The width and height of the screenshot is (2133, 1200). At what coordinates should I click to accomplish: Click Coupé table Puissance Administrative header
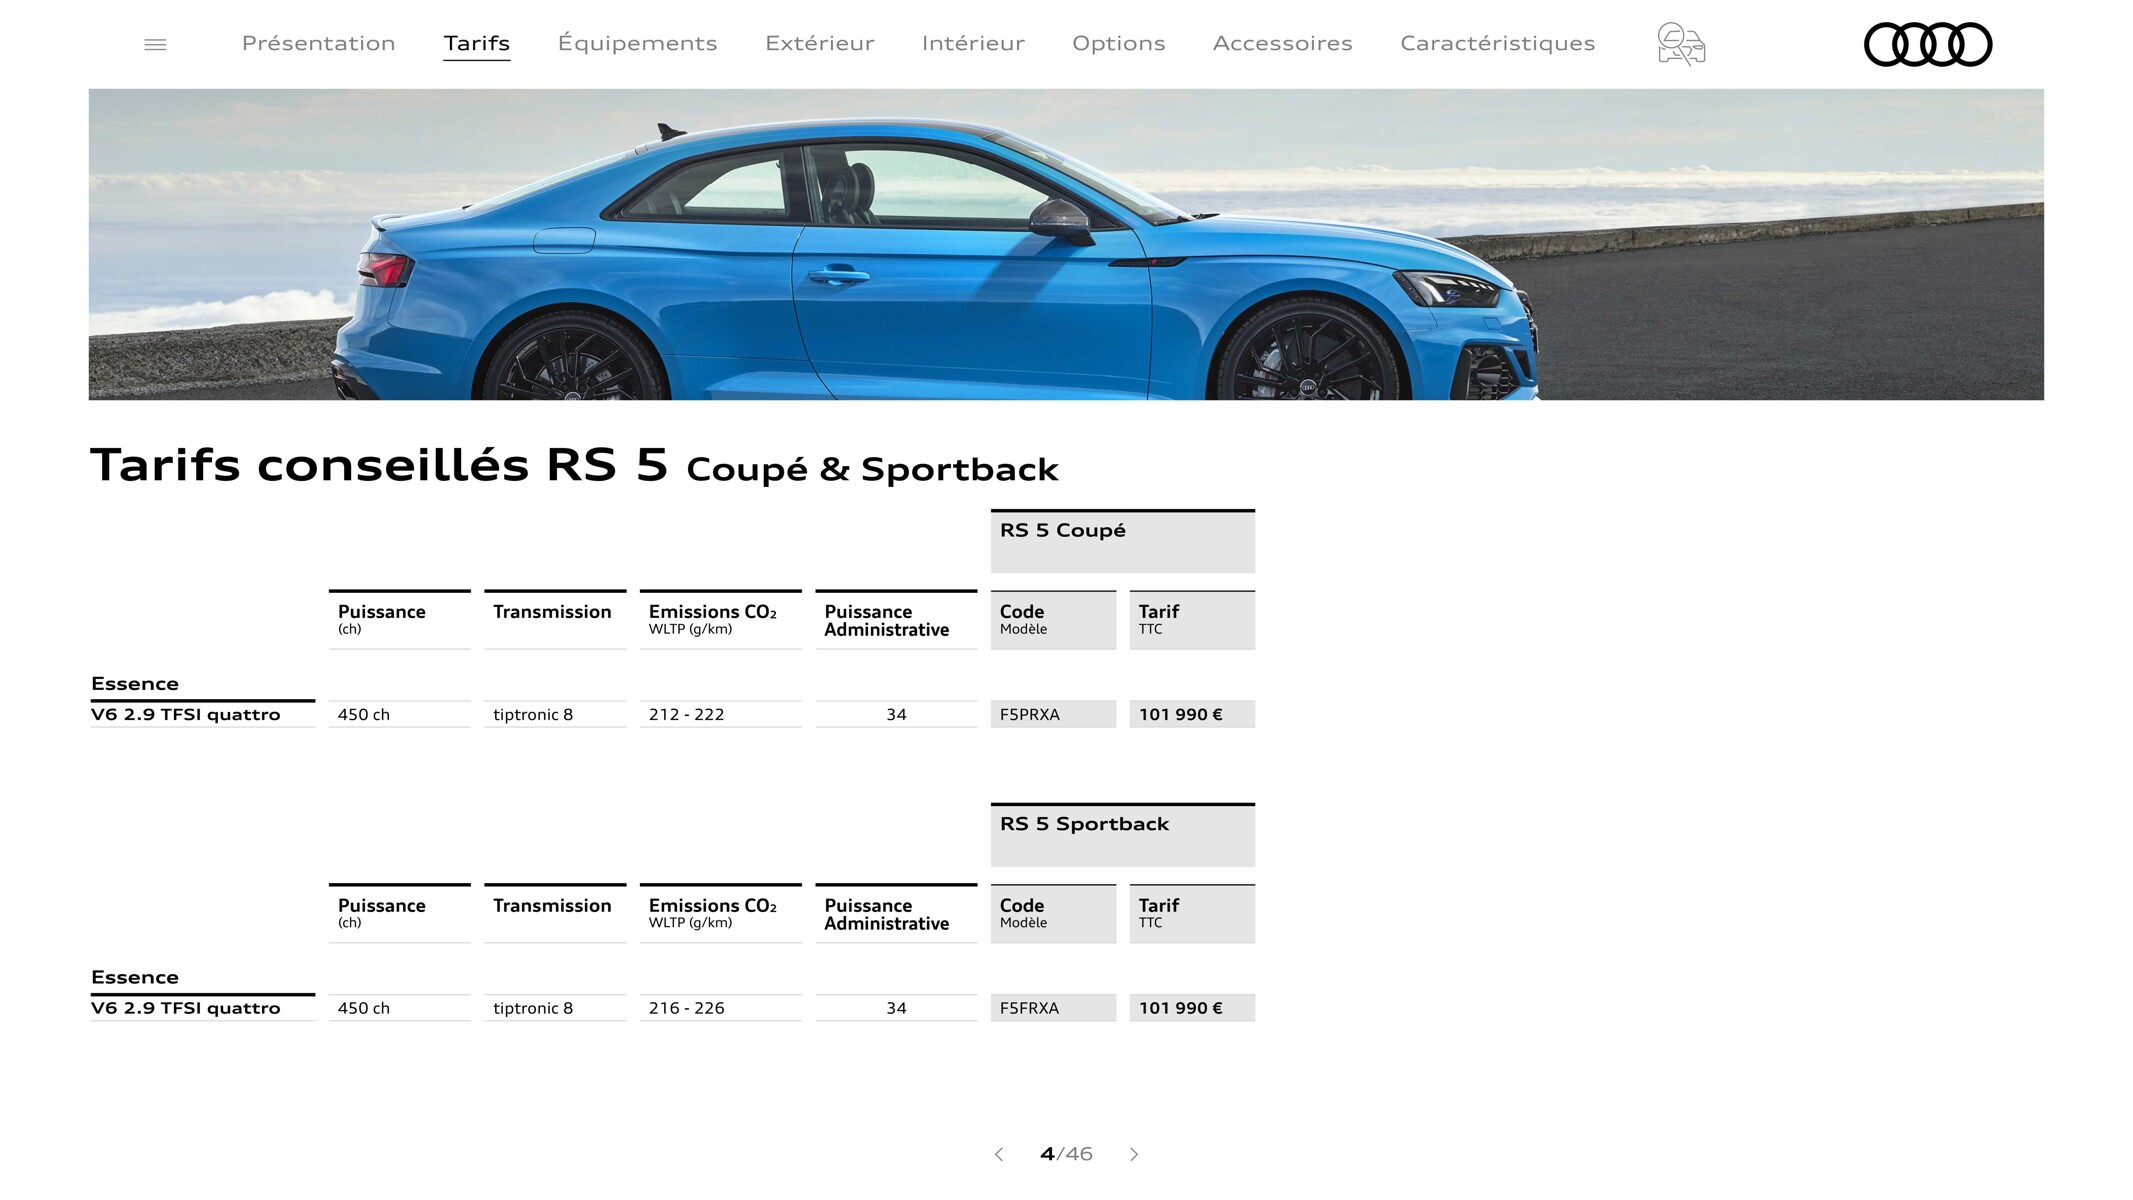coord(896,620)
